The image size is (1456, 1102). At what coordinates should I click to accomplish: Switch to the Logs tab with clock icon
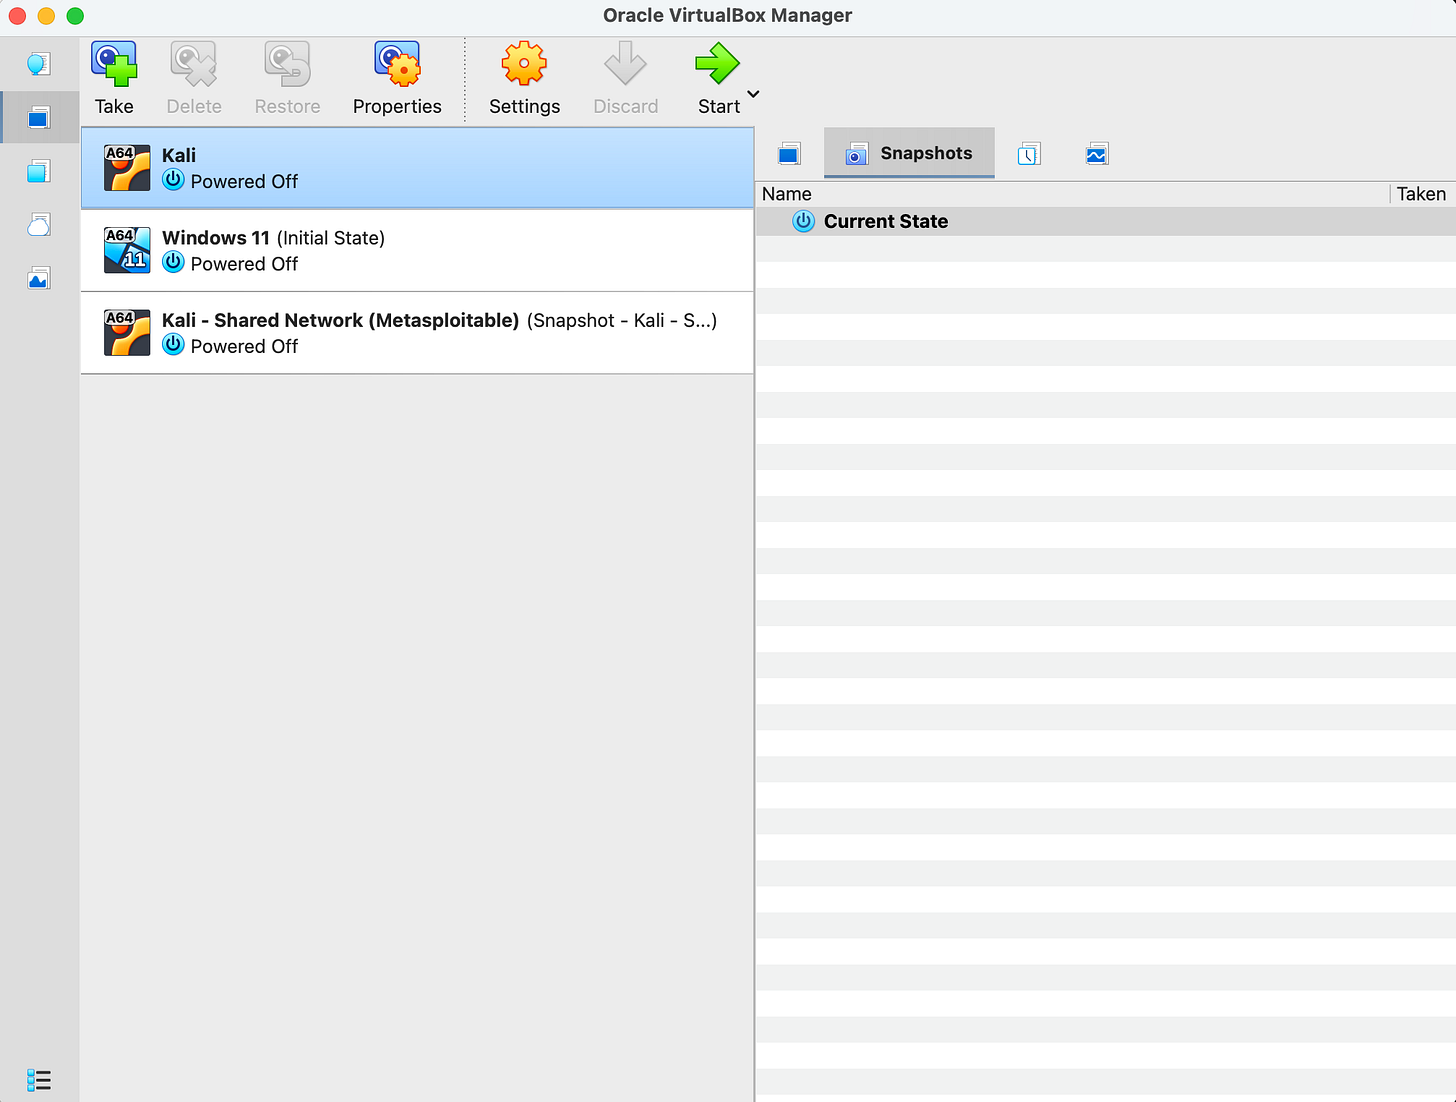point(1029,154)
